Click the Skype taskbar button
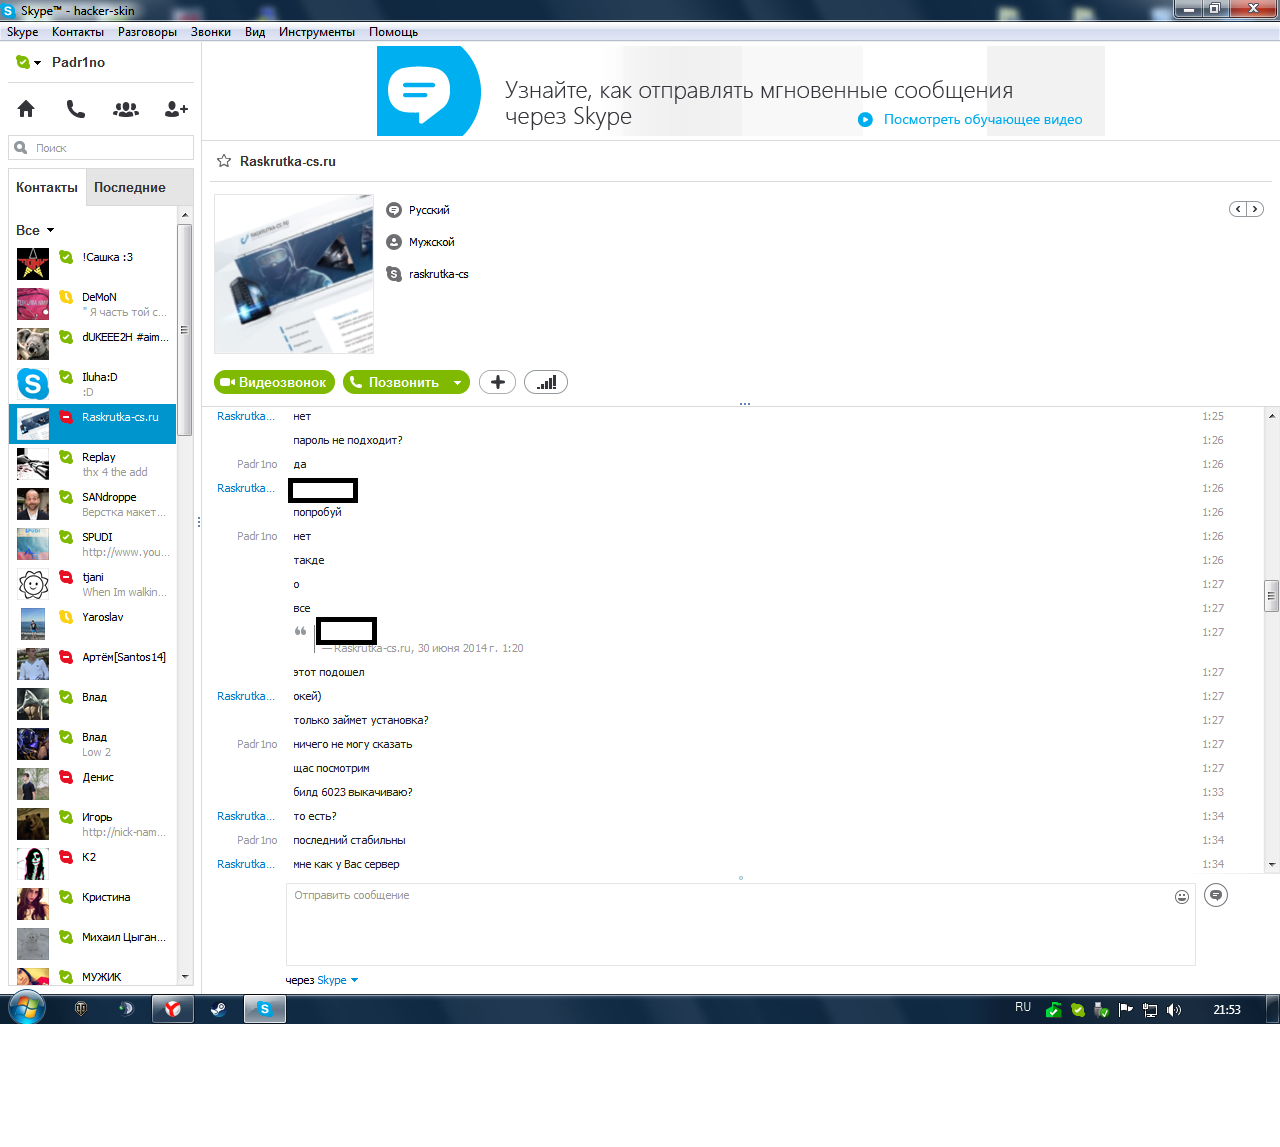The height and width of the screenshot is (1147, 1280). (x=265, y=1009)
